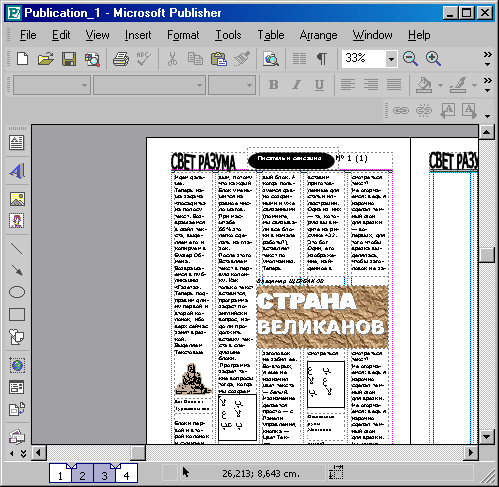The image size is (499, 487).
Task: Click the Print icon in toolbar
Action: point(121,59)
